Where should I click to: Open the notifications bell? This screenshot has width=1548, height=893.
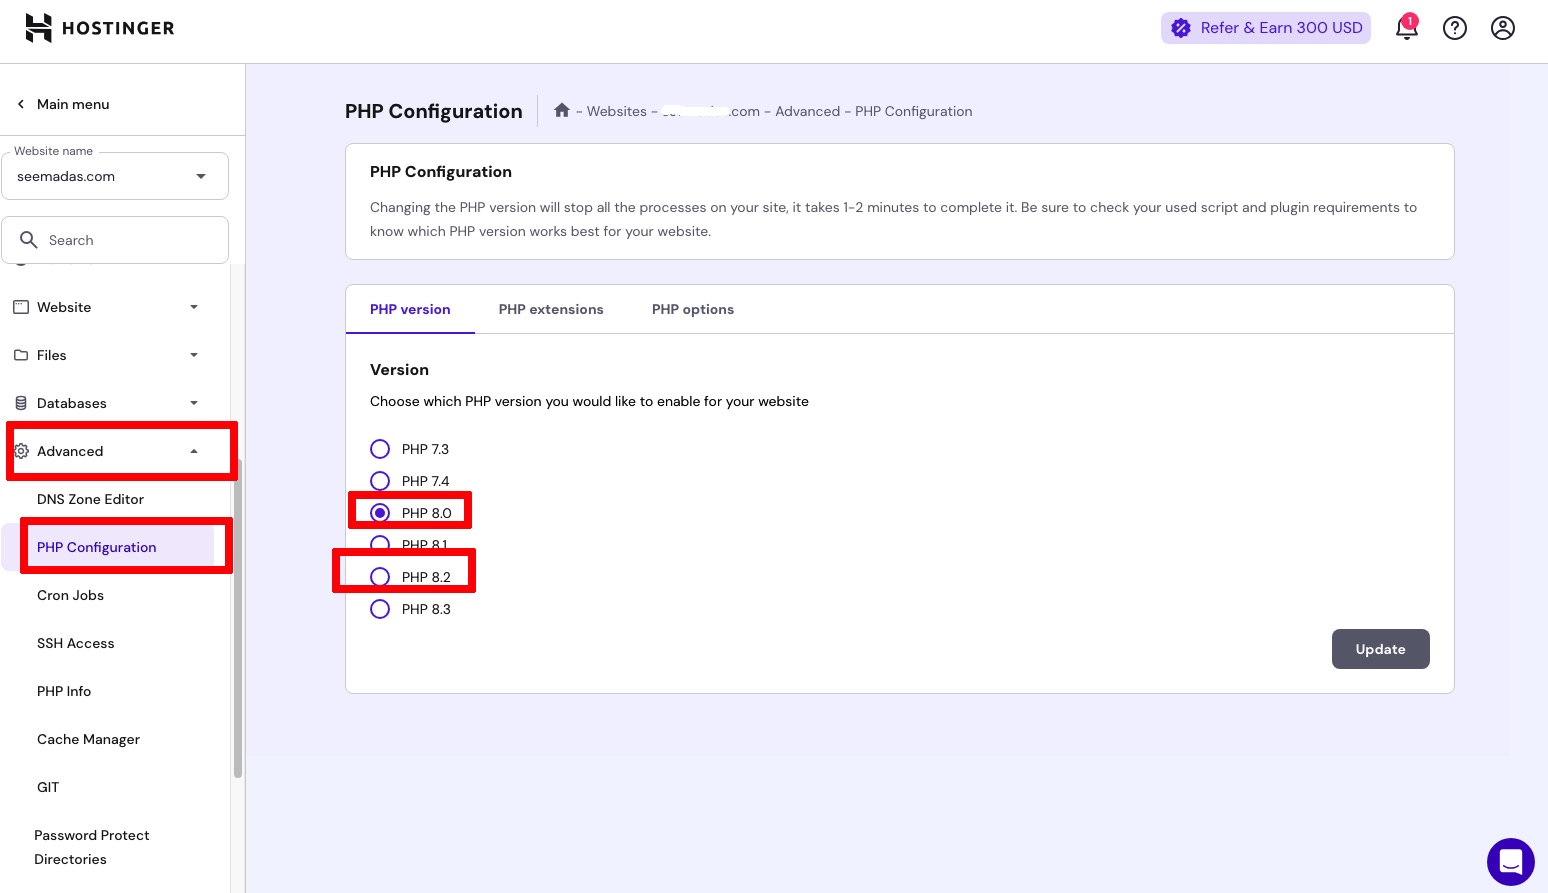pyautogui.click(x=1406, y=28)
